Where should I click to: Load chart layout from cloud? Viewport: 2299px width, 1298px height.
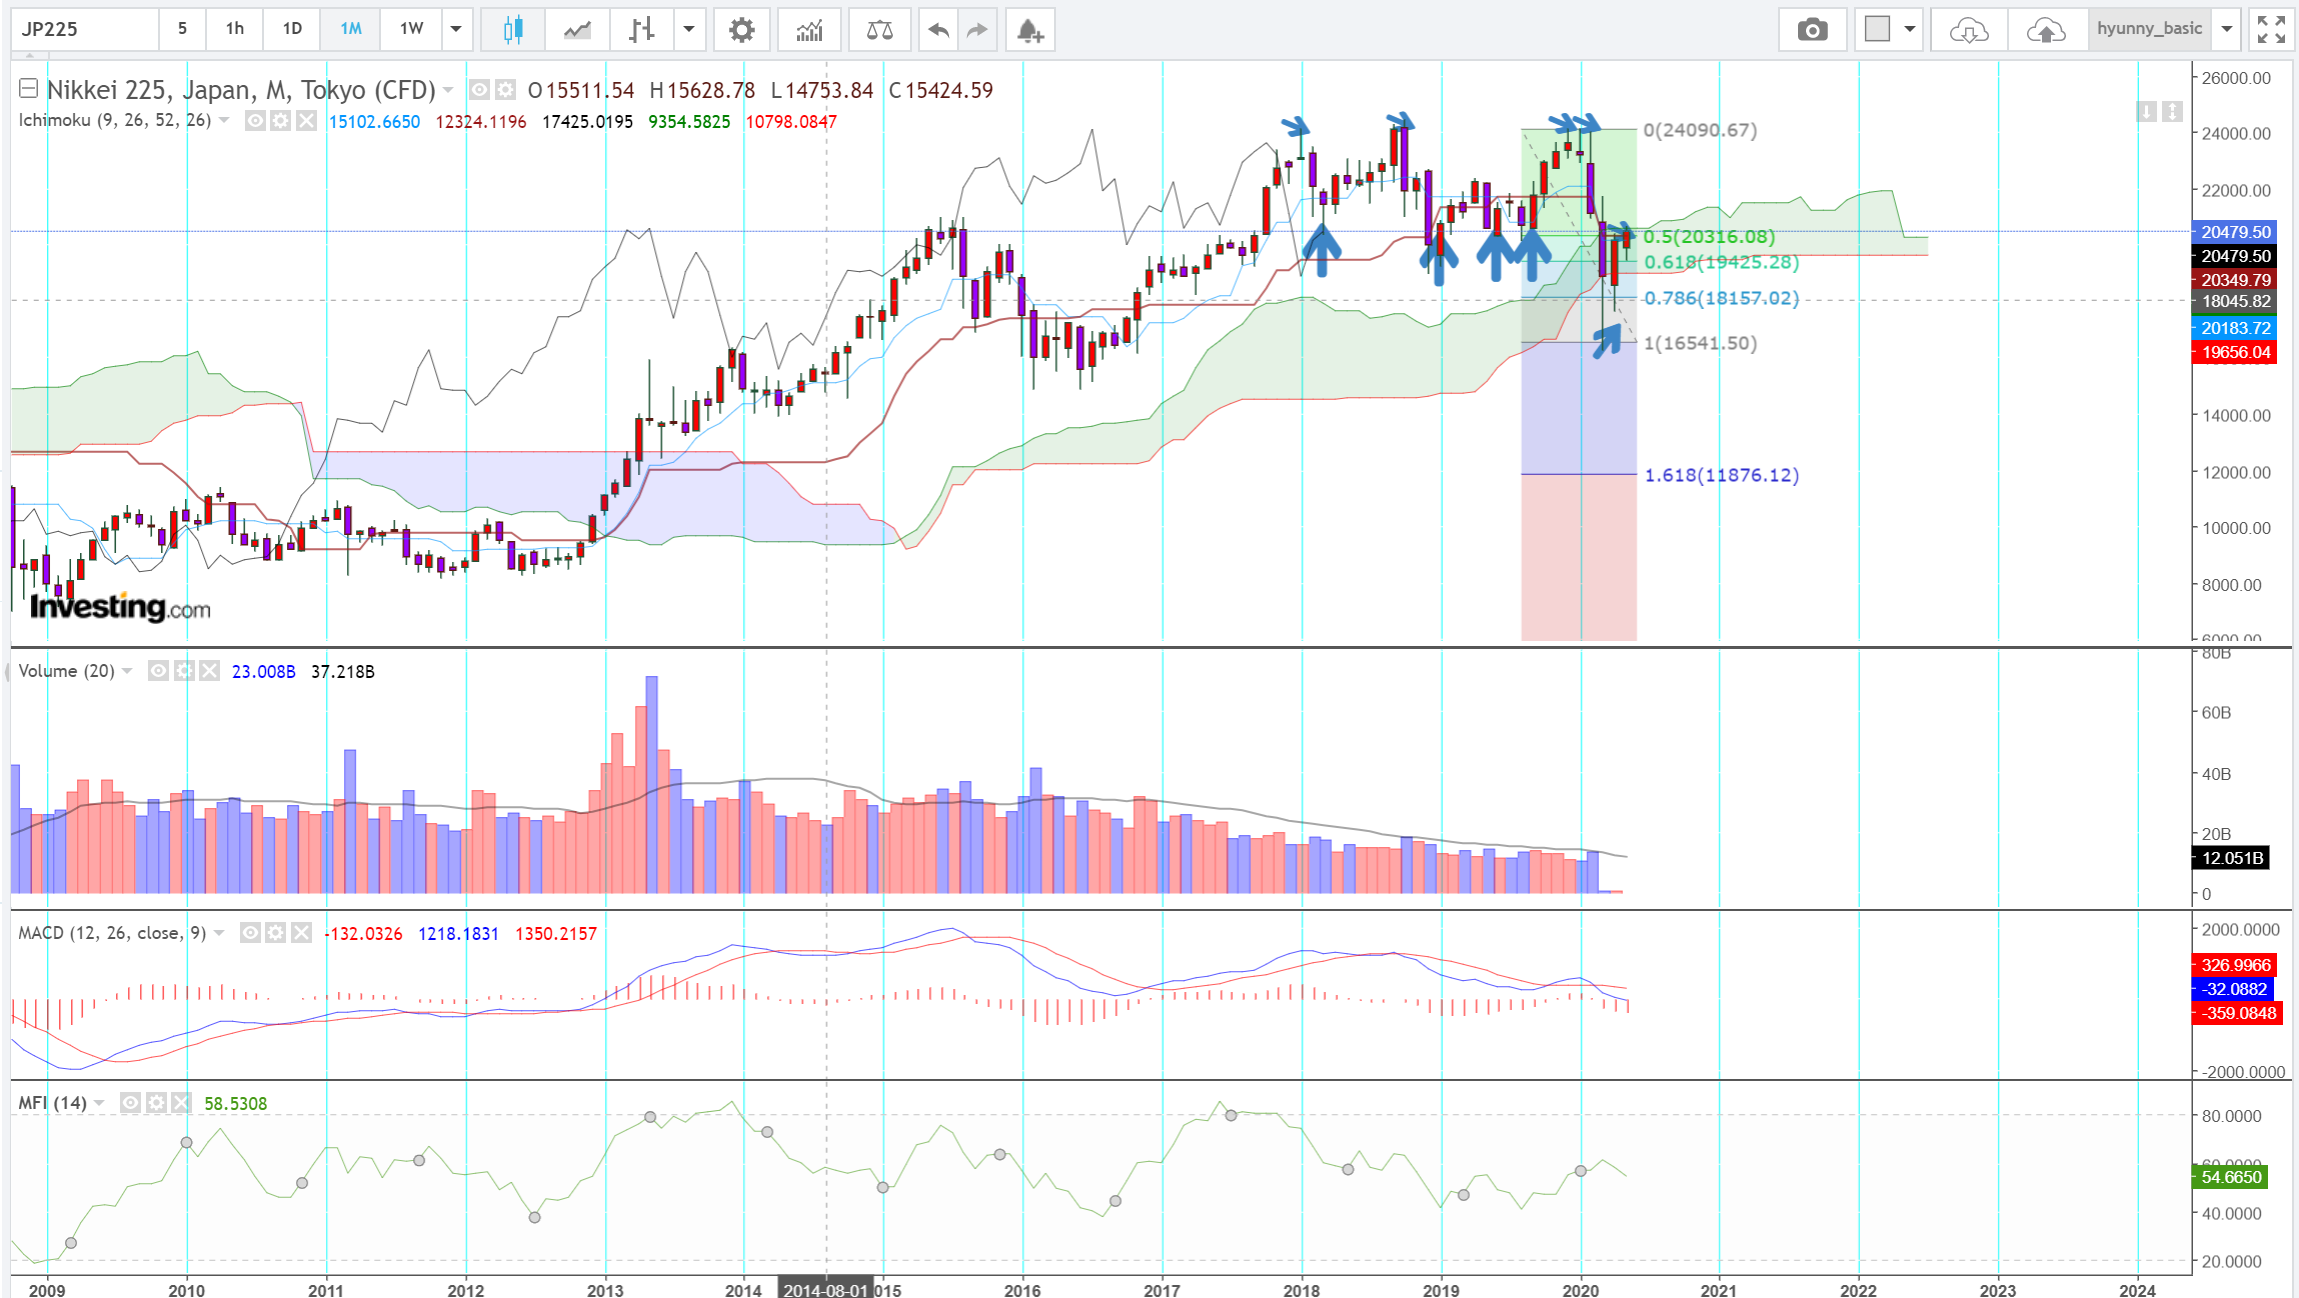point(1968,29)
